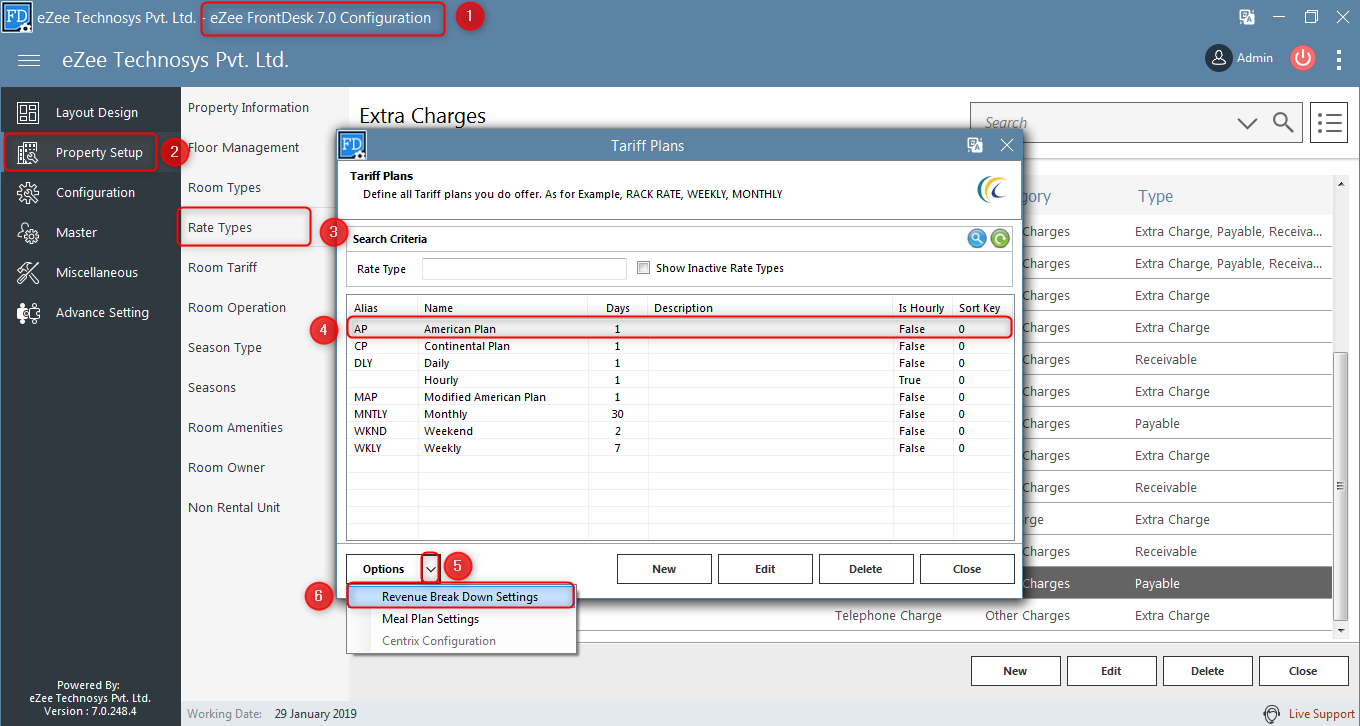Click the Miscellaneous tools icon

[28, 273]
